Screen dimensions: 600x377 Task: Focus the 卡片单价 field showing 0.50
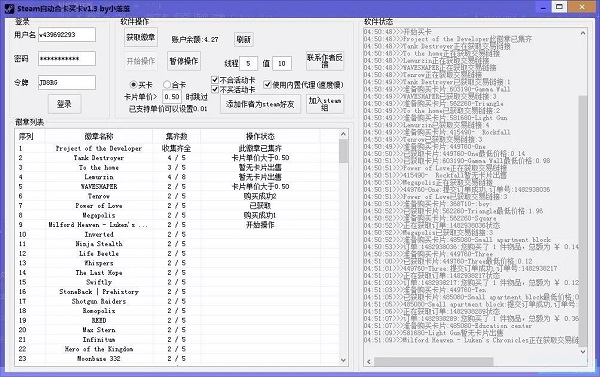172,97
